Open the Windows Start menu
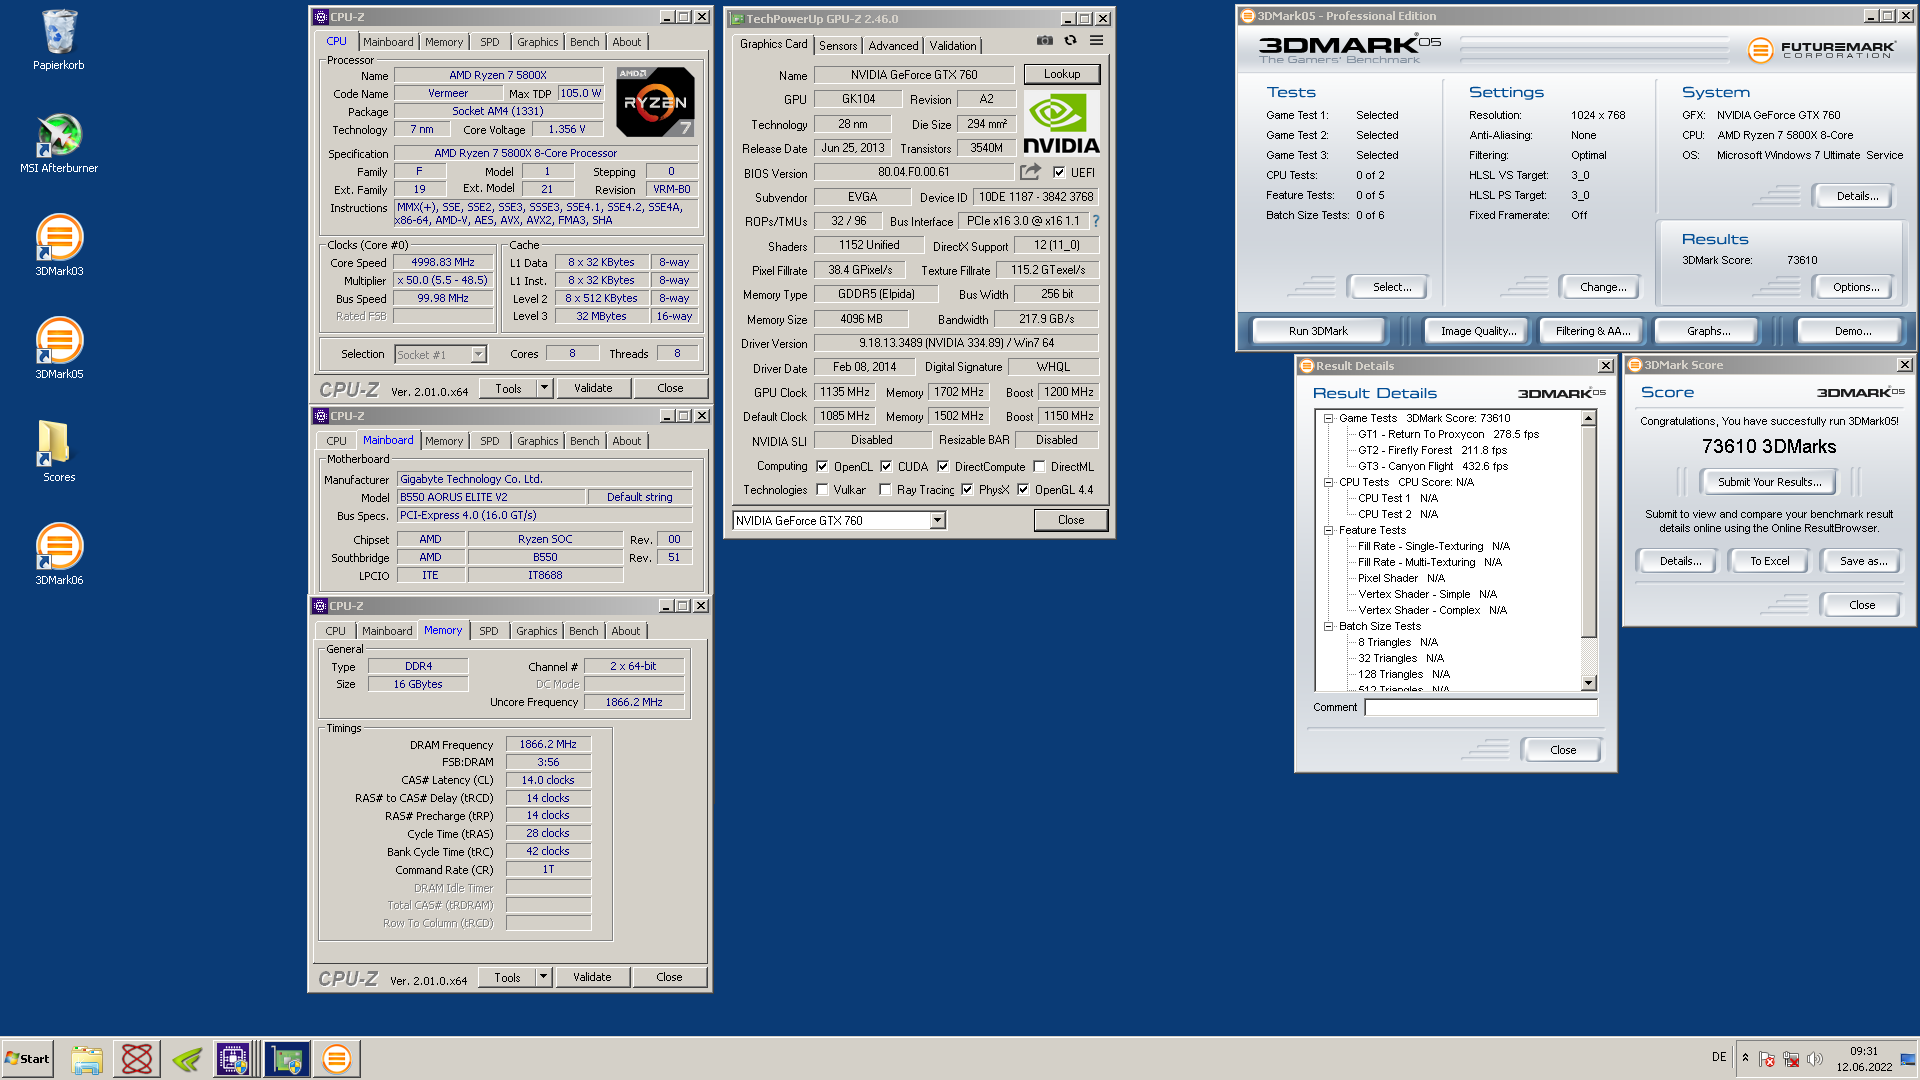 pyautogui.click(x=28, y=1059)
